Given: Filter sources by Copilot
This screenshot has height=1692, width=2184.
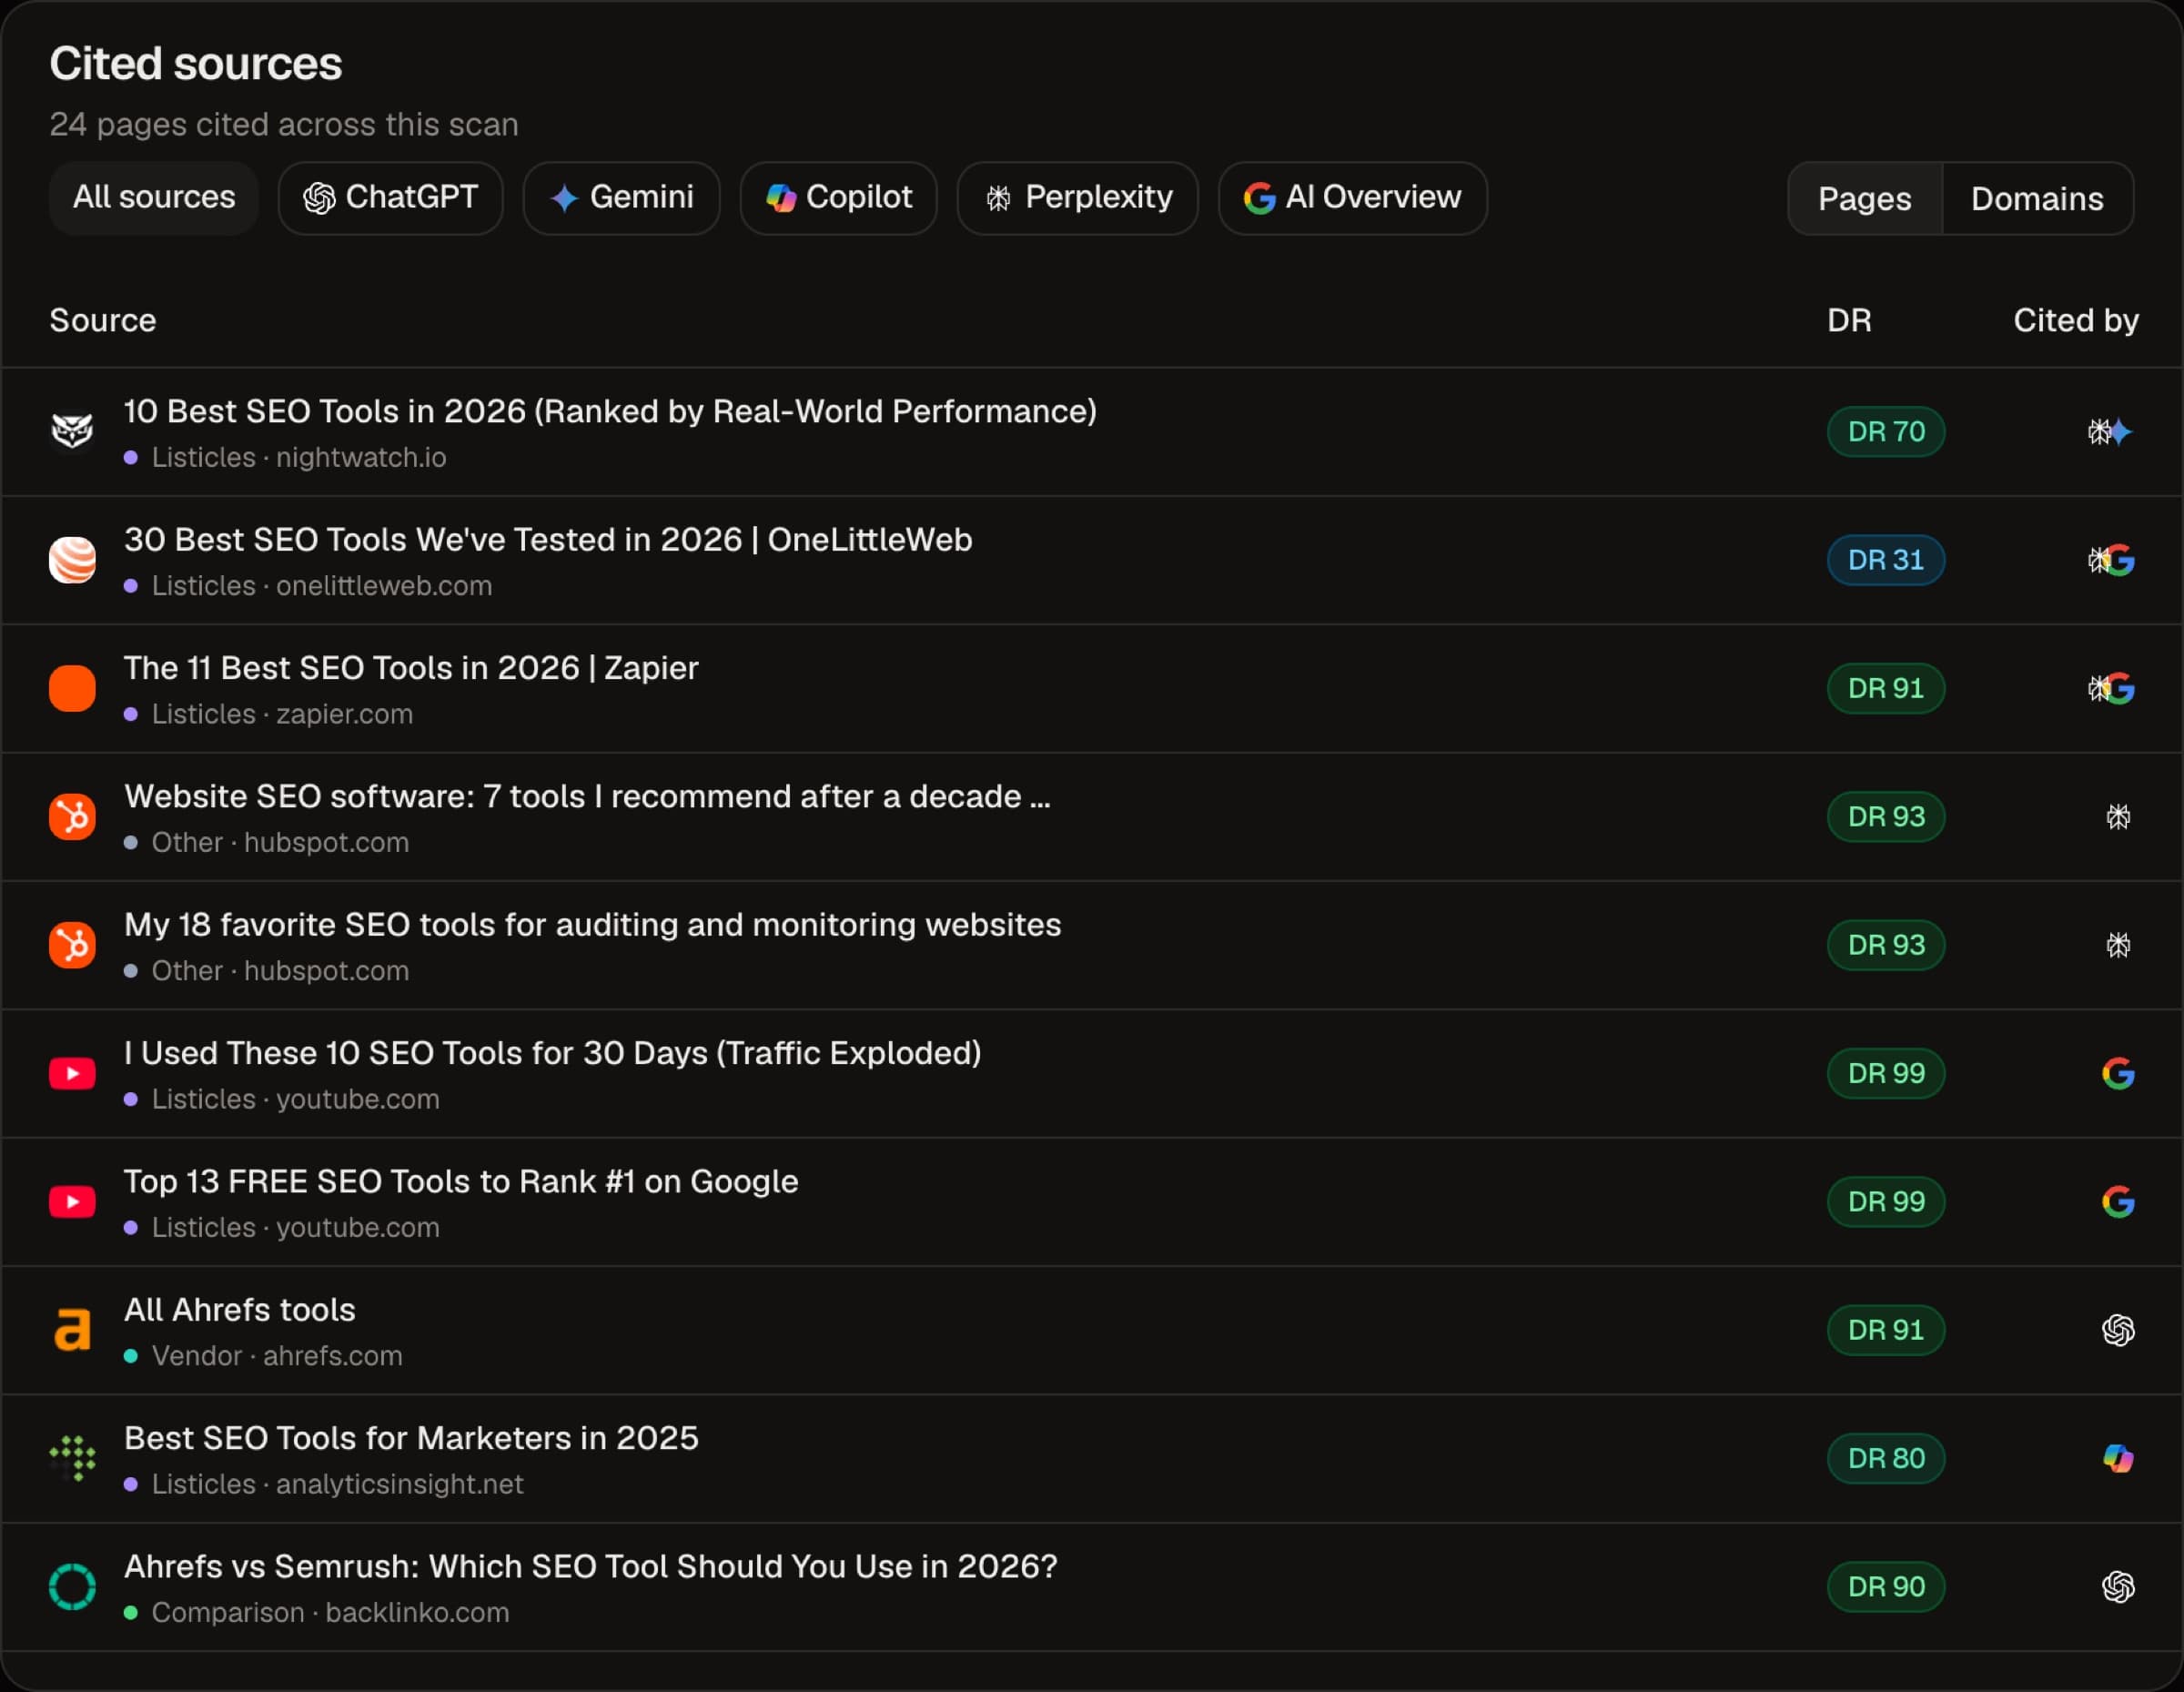Looking at the screenshot, I should pyautogui.click(x=838, y=198).
